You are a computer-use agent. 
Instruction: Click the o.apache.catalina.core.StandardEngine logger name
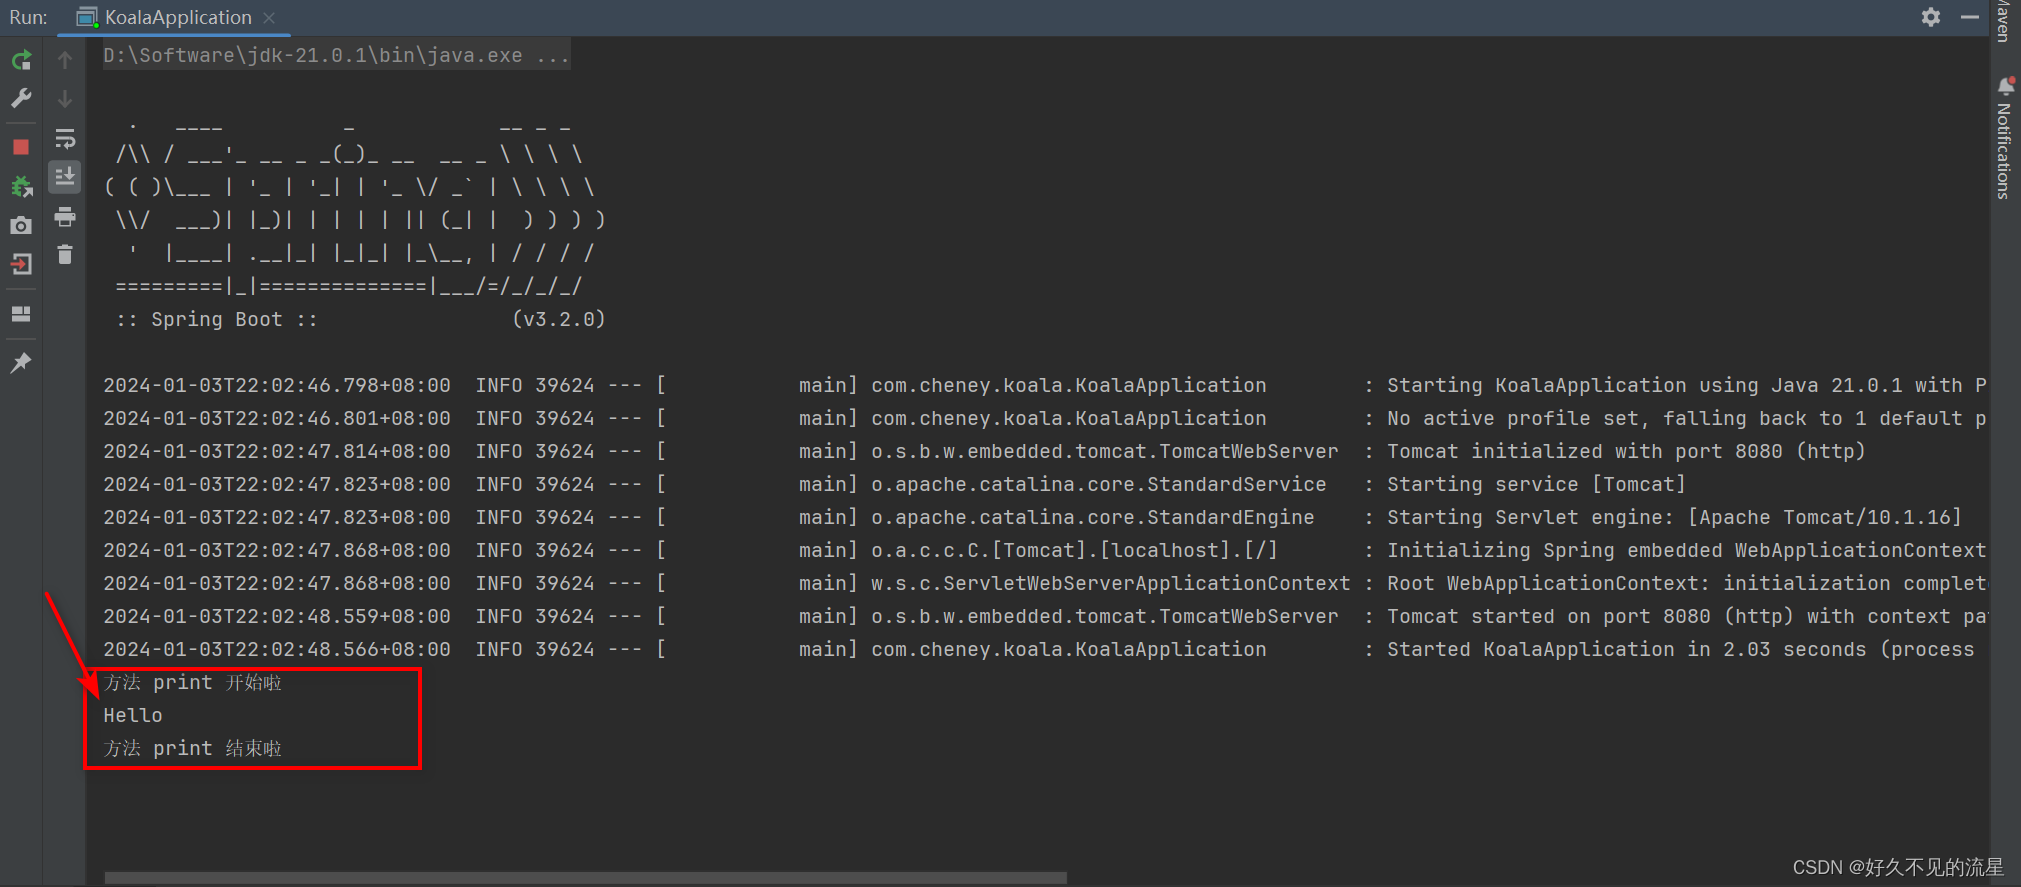(x=1092, y=517)
